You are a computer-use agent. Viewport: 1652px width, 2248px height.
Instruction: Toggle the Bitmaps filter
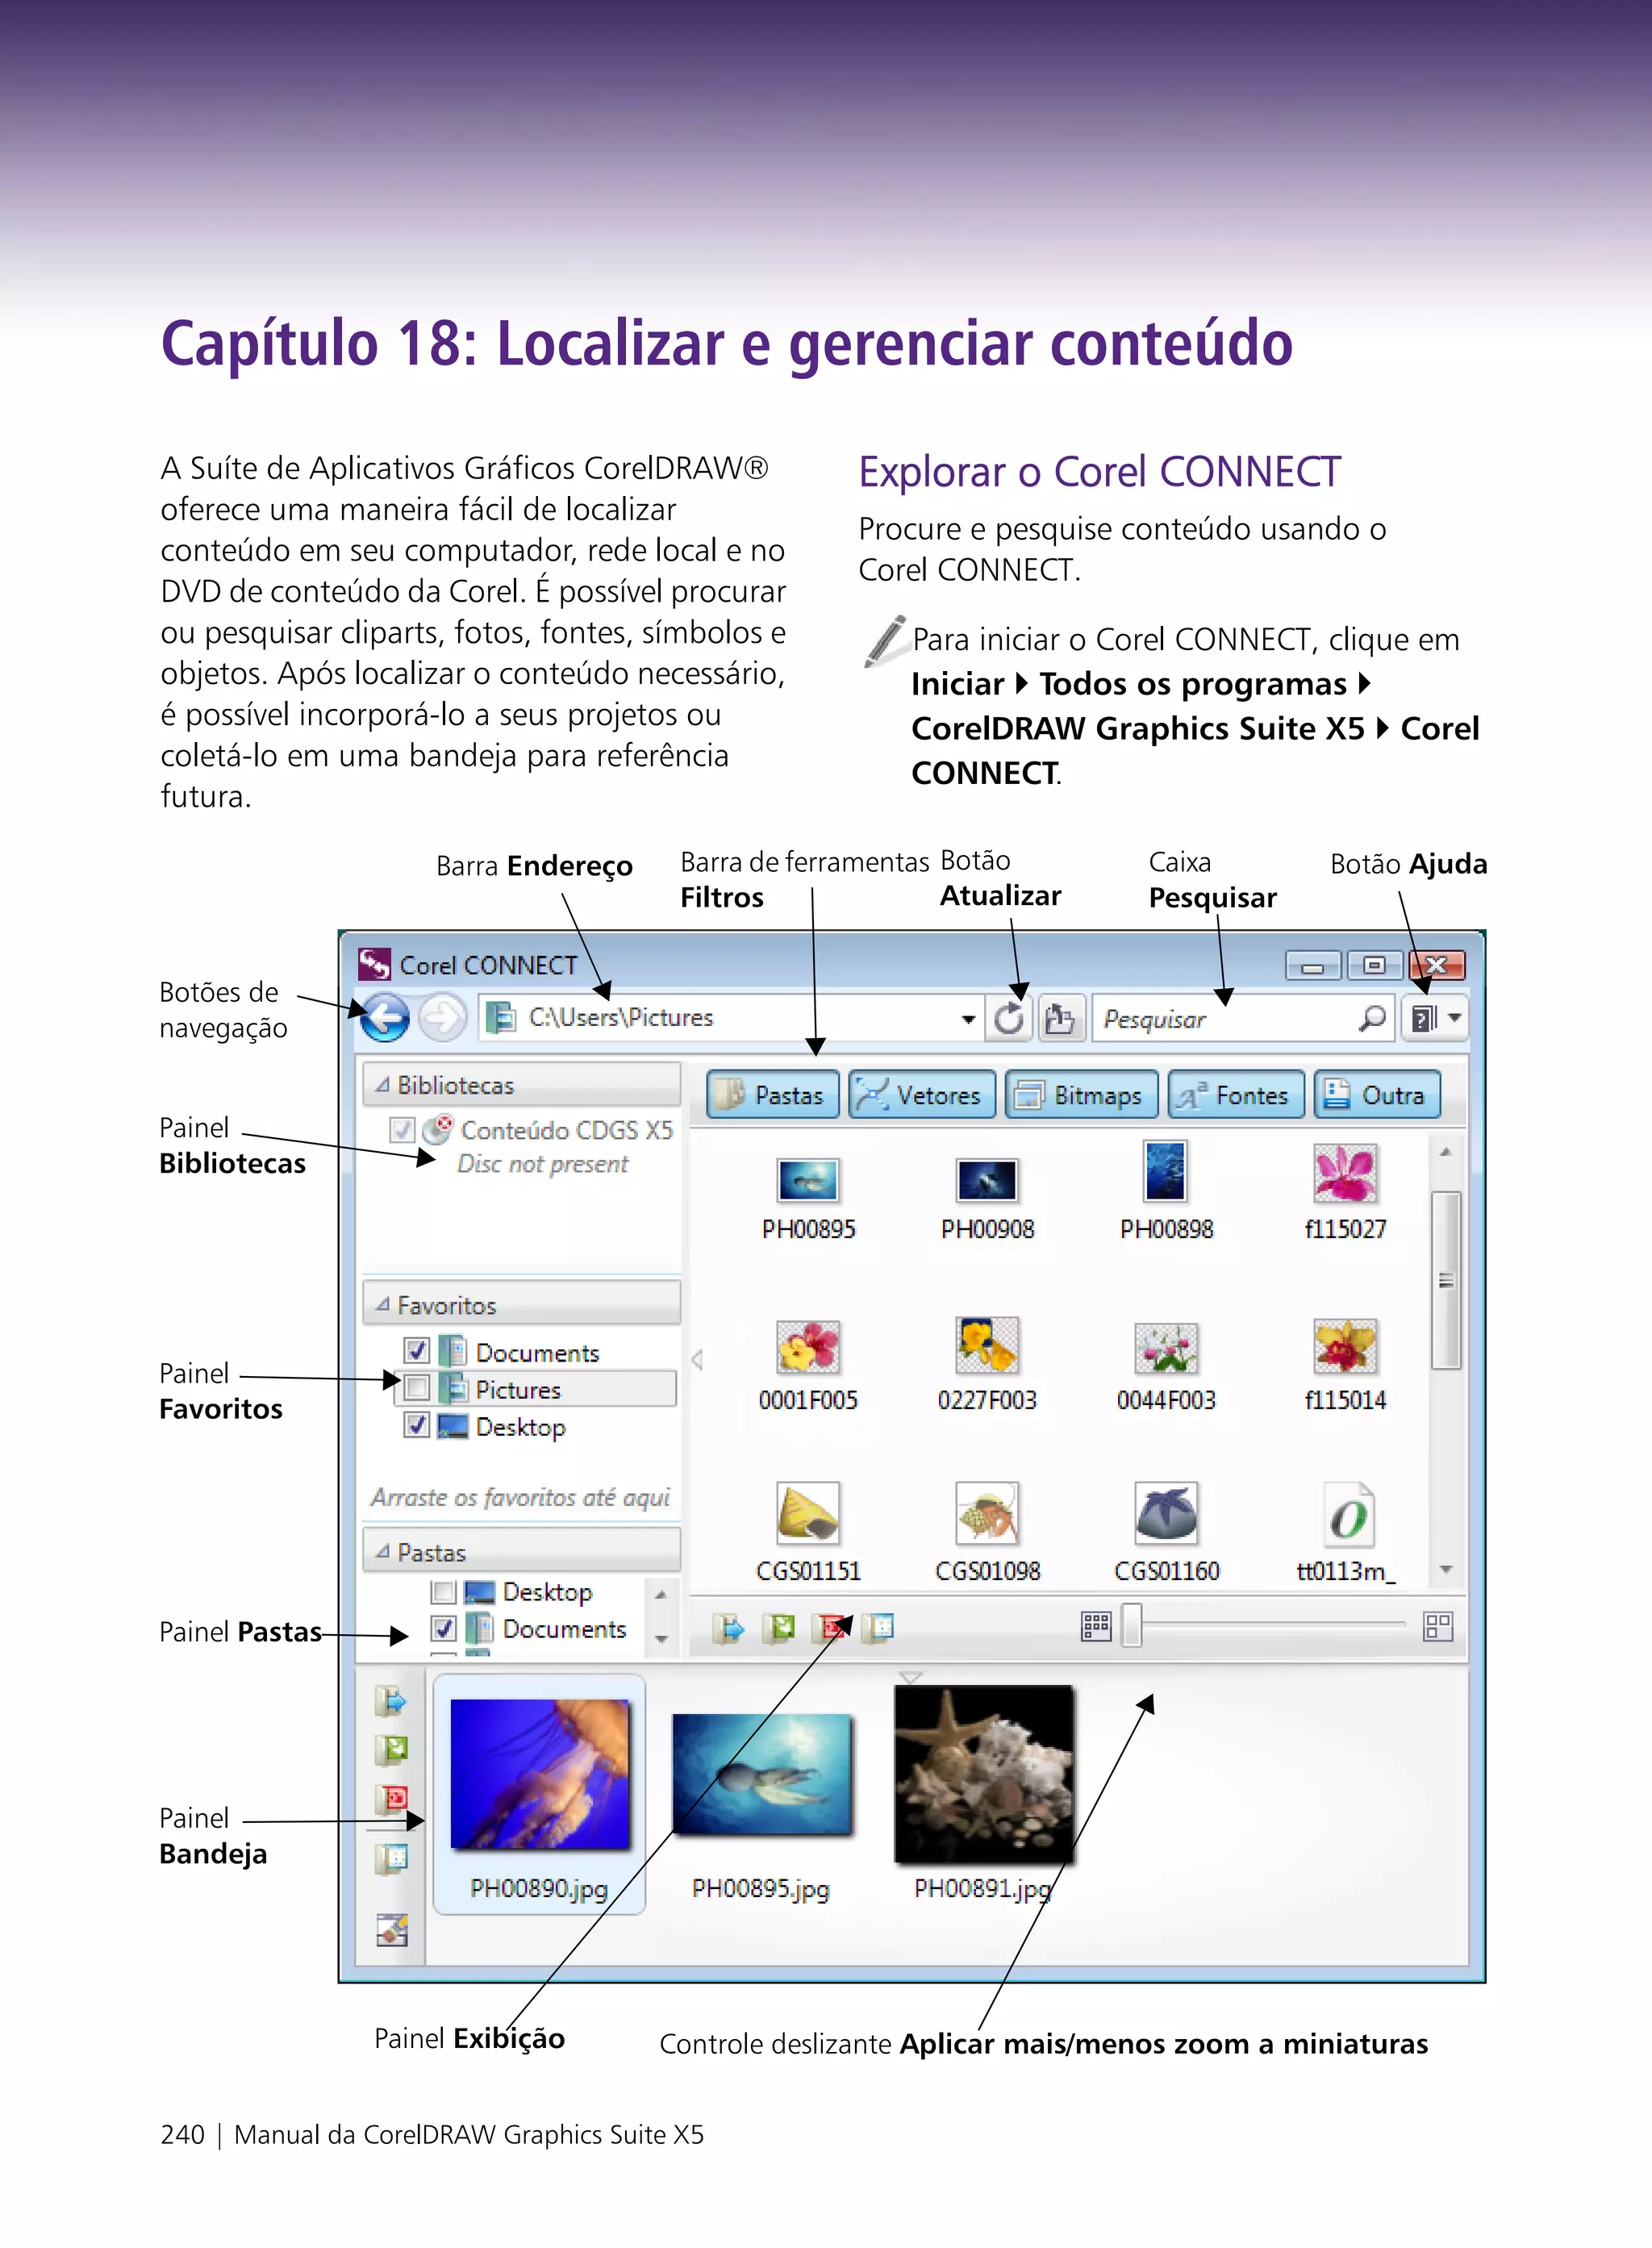click(1081, 1094)
